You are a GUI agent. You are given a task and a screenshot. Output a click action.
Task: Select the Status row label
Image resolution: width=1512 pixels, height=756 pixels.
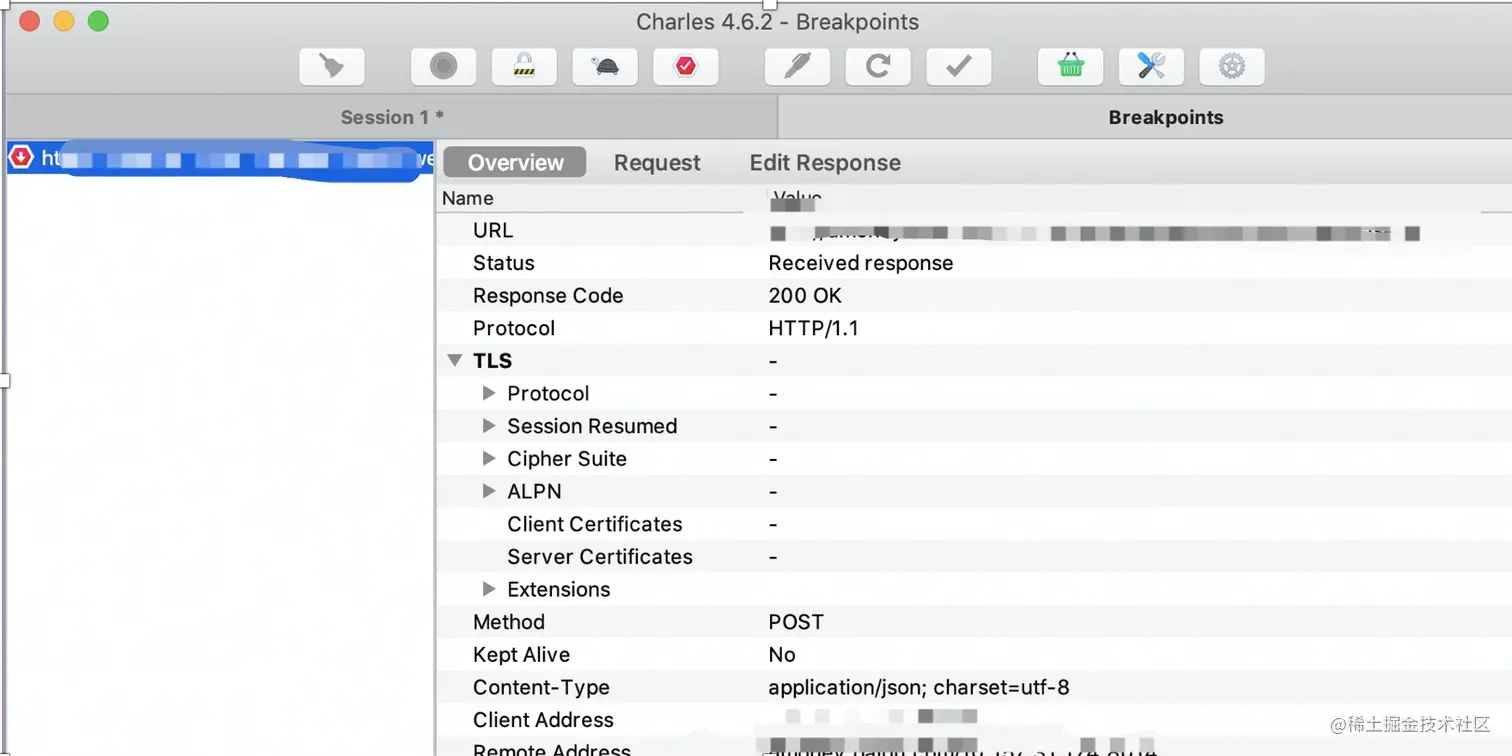pyautogui.click(x=503, y=263)
